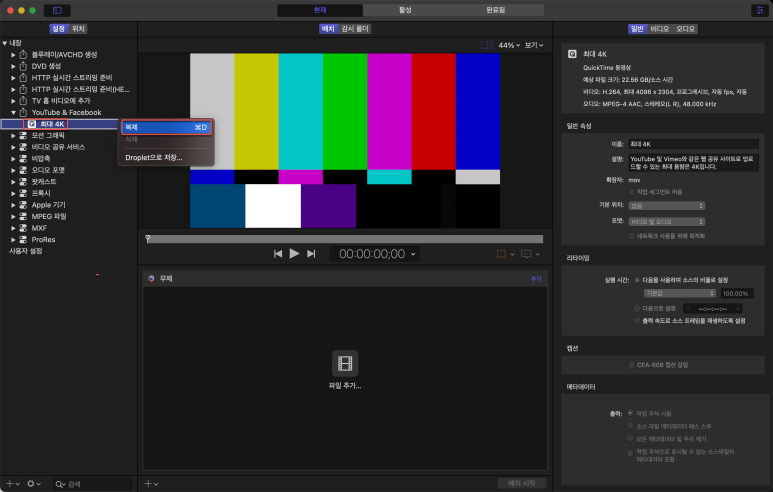Click the filmstrip icon above 파일 추가
The image size is (773, 492).
[345, 363]
